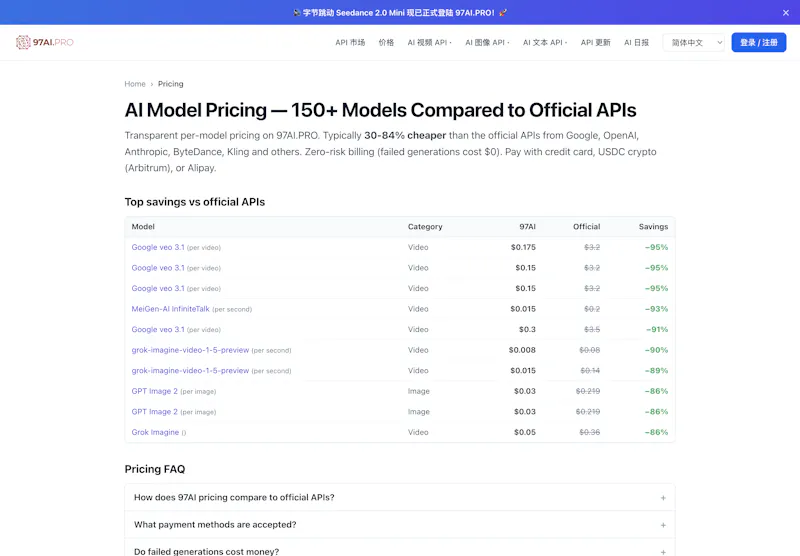Click the struck-through $3.5 official price

pos(592,330)
